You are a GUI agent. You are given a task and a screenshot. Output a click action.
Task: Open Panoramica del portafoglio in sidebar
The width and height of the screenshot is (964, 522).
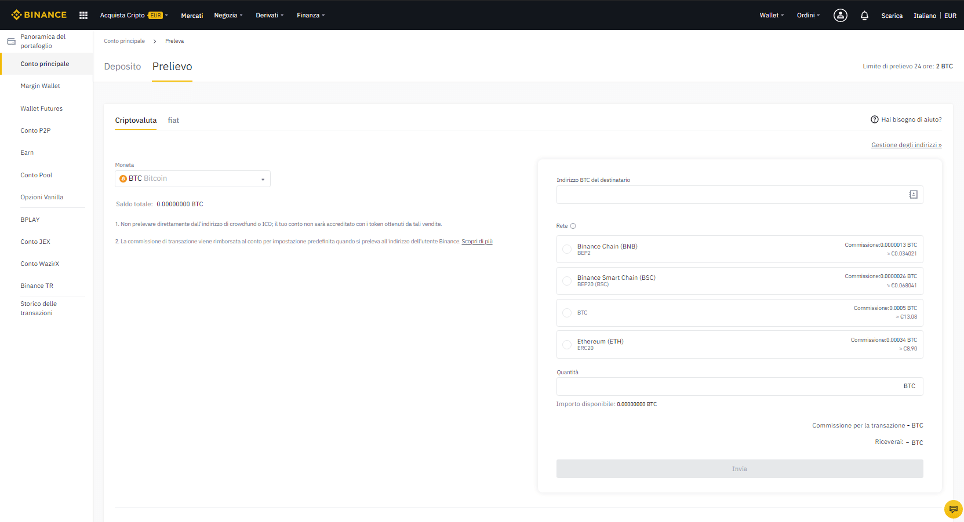43,41
